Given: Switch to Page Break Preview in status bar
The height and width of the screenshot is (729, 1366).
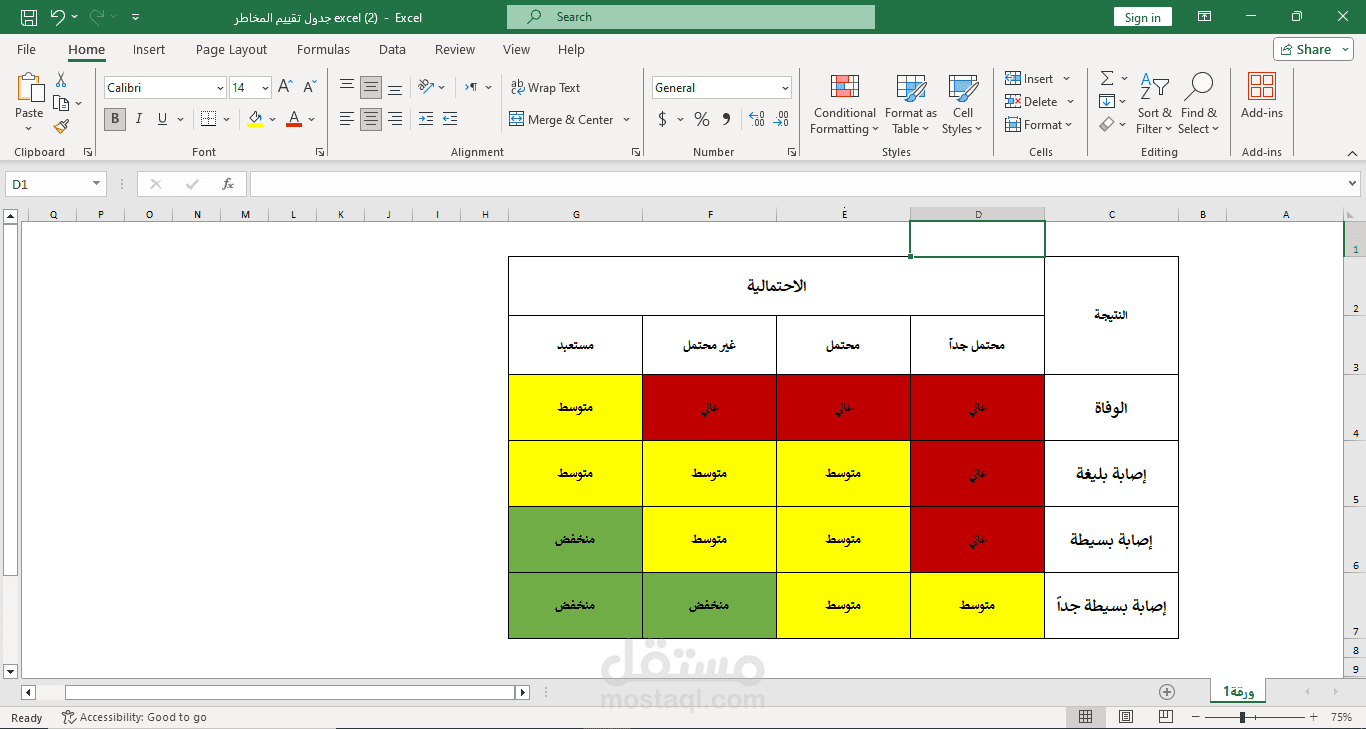Looking at the screenshot, I should coord(1166,717).
